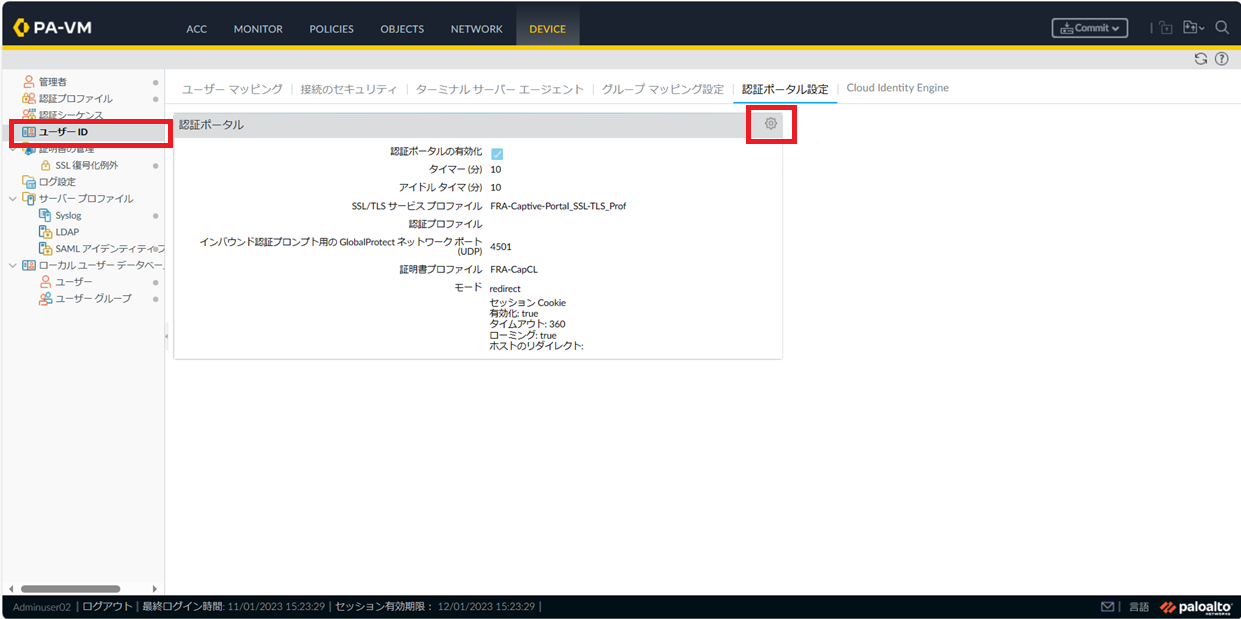Switch to the ユーザー マッピング tab
1241x619 pixels.
(232, 89)
